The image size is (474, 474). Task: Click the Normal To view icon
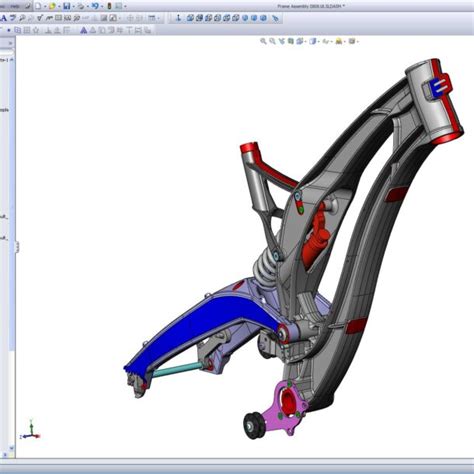[x=275, y=18]
